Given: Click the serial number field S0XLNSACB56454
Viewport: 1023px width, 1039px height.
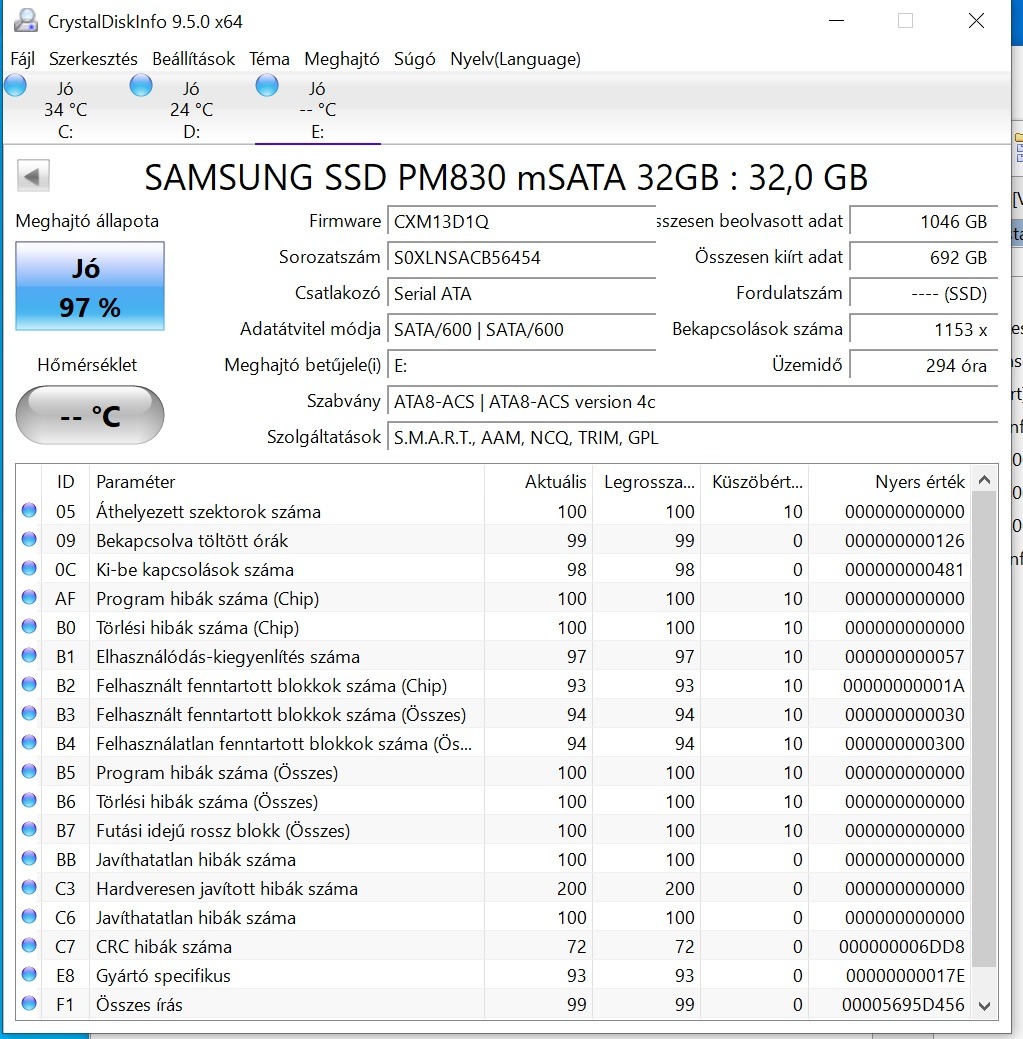Looking at the screenshot, I should [522, 257].
